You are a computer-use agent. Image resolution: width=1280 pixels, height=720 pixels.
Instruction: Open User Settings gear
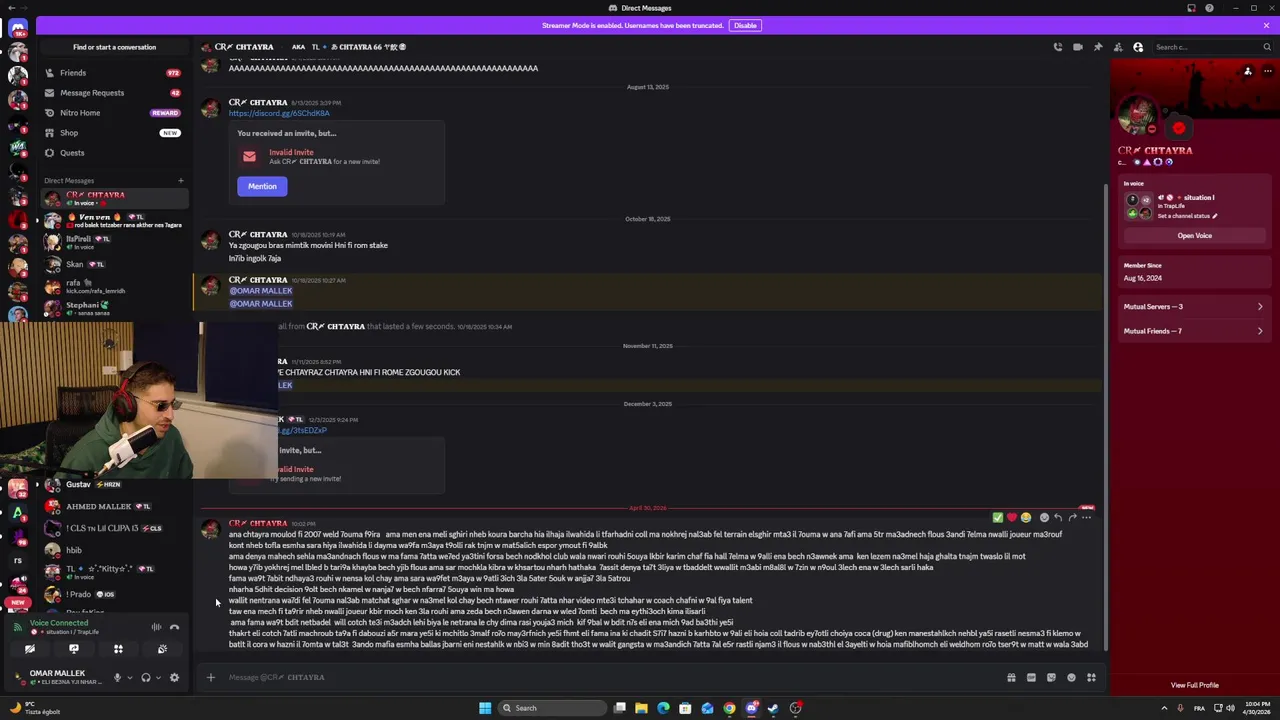tap(174, 678)
